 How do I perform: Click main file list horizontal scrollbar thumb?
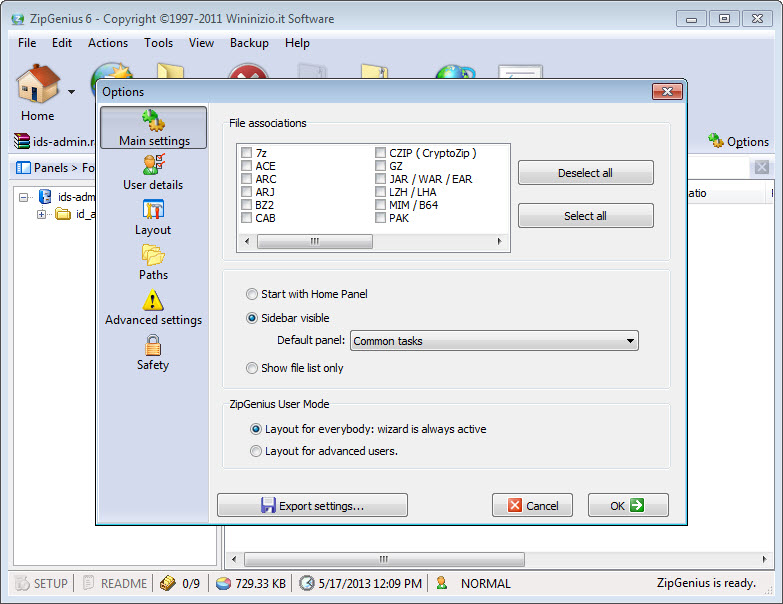click(384, 559)
